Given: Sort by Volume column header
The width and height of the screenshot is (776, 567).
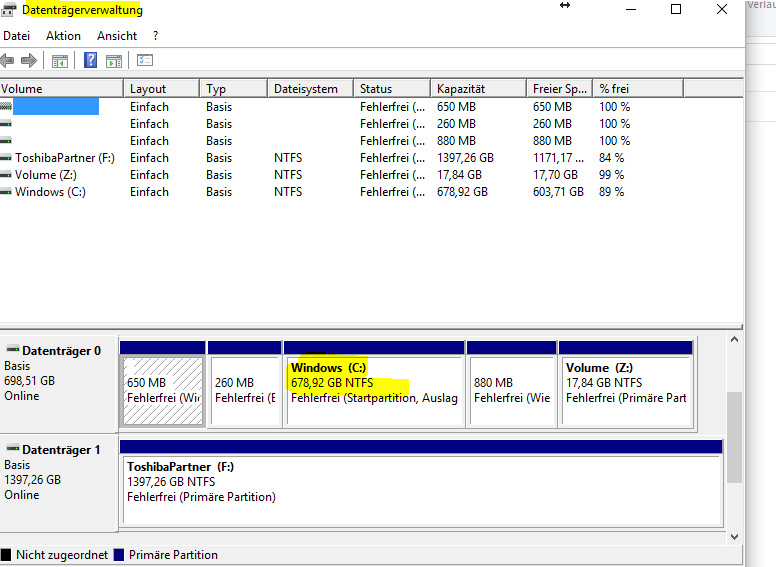Looking at the screenshot, I should (x=61, y=89).
